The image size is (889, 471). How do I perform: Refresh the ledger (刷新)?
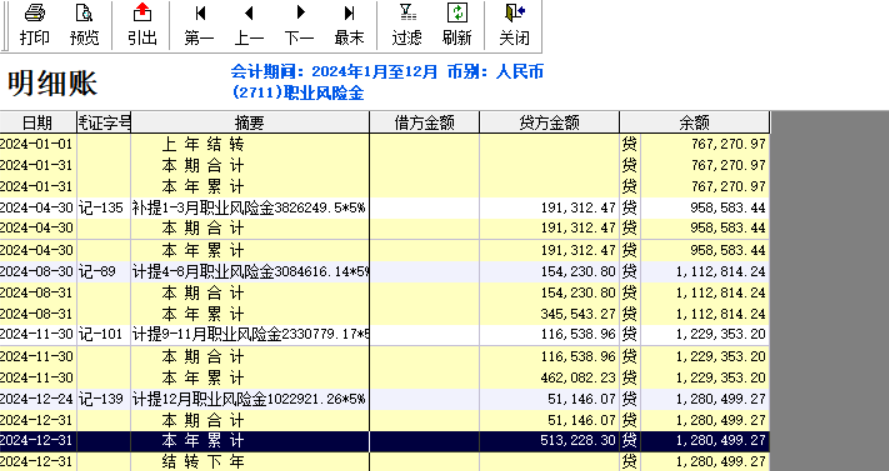tap(457, 25)
